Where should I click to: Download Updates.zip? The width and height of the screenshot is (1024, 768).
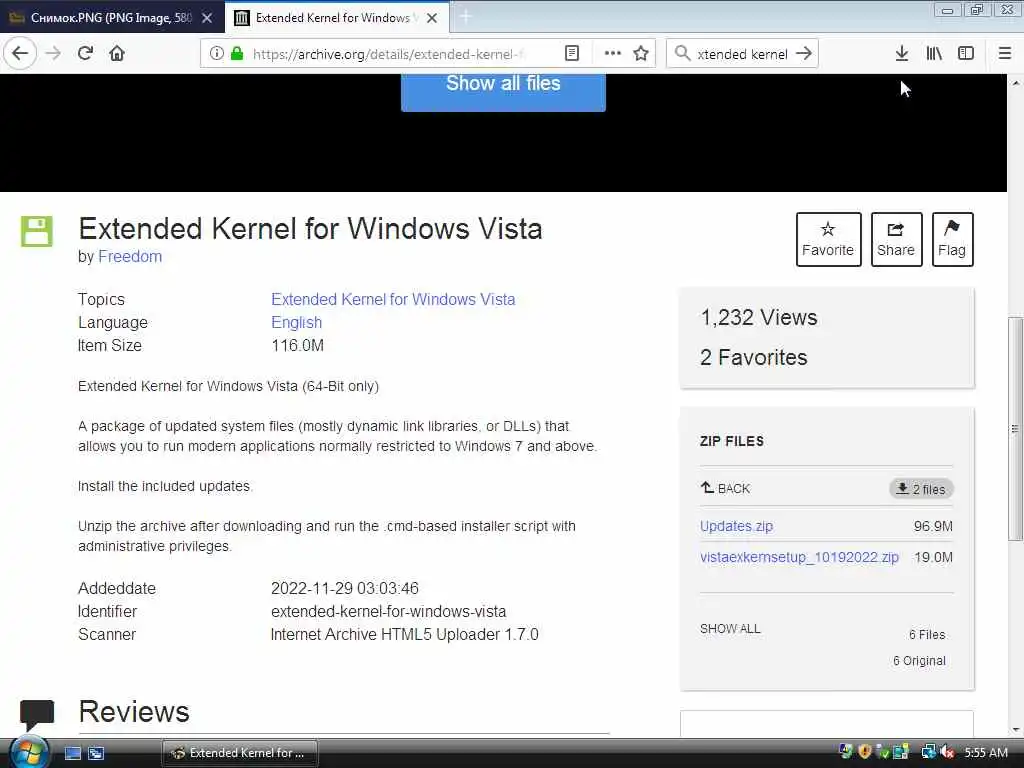736,526
